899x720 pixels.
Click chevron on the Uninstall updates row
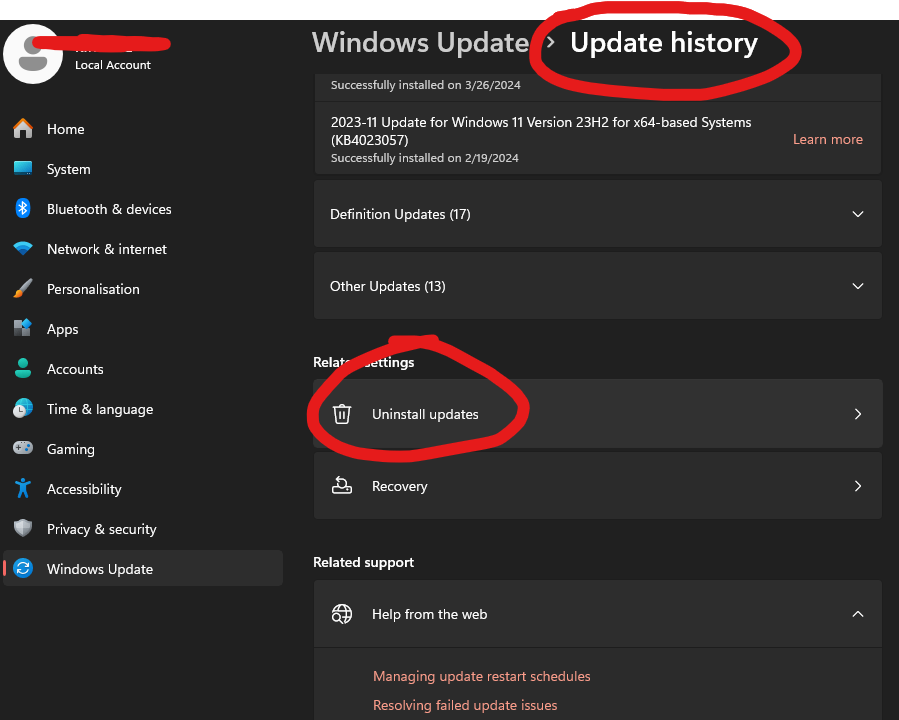point(858,414)
